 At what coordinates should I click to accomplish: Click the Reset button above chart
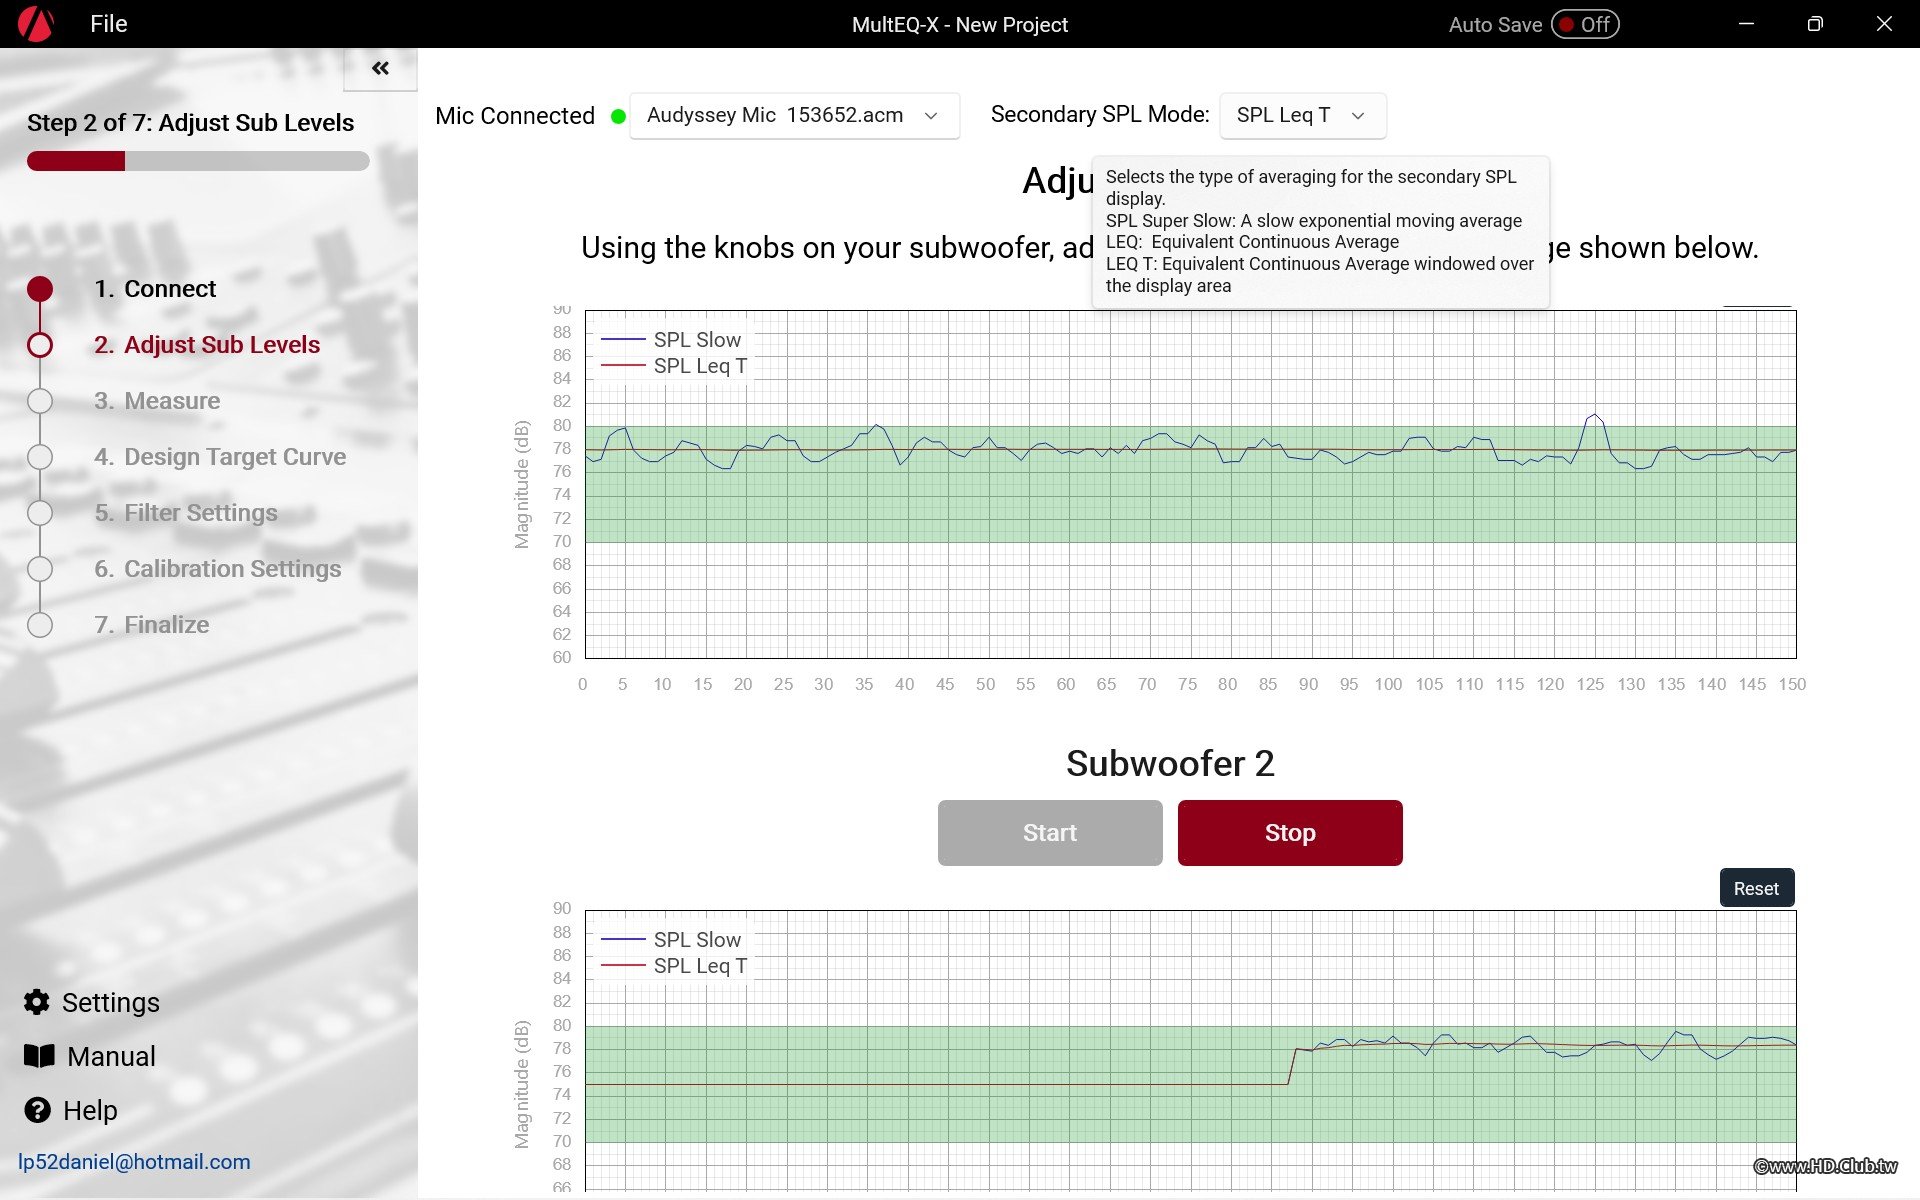tap(1756, 888)
